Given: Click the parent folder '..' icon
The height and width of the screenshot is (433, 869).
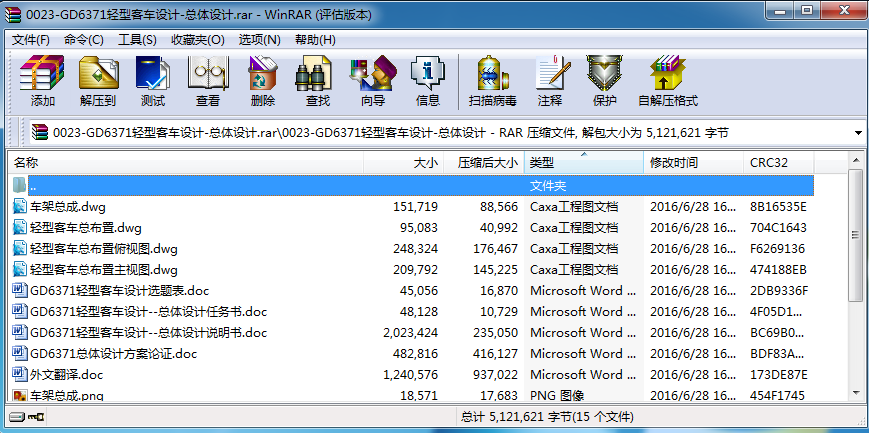Looking at the screenshot, I should pyautogui.click(x=19, y=185).
